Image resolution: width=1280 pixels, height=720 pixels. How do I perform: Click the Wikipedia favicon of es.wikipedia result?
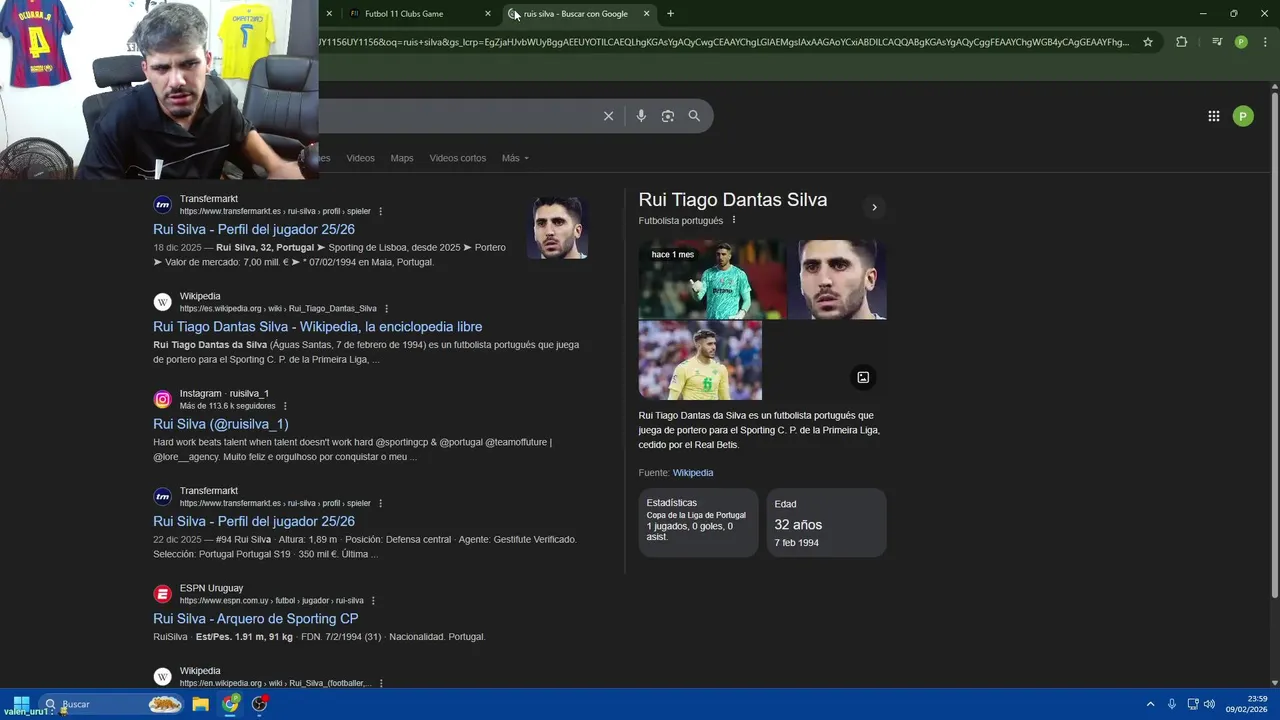click(x=162, y=302)
